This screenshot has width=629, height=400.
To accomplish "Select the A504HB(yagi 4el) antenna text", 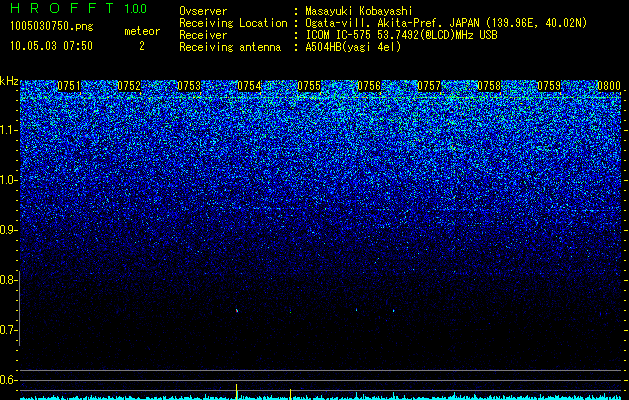I will click(353, 47).
